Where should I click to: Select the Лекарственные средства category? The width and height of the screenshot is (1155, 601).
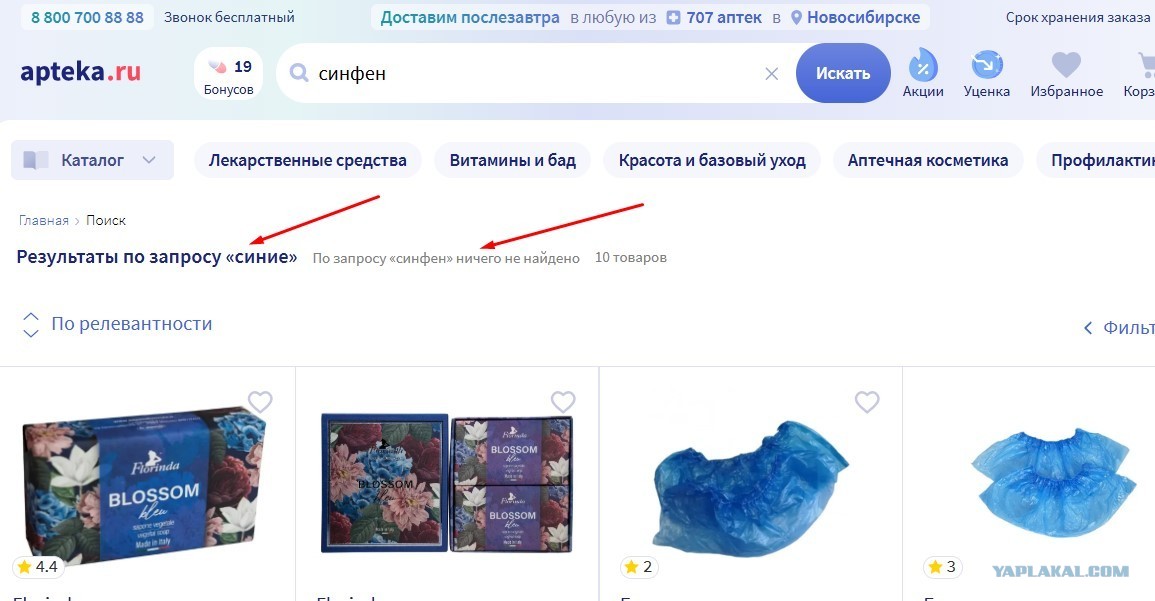click(x=307, y=160)
